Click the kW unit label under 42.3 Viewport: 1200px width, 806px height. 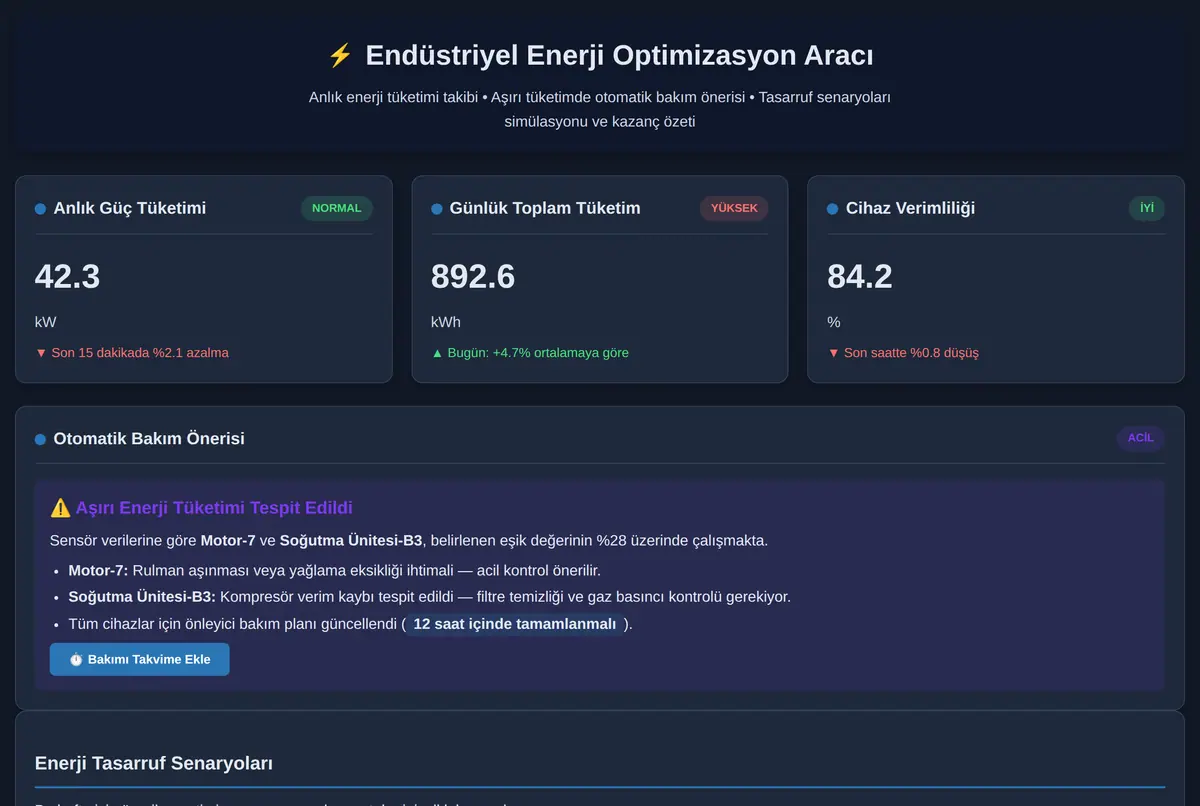tap(46, 322)
